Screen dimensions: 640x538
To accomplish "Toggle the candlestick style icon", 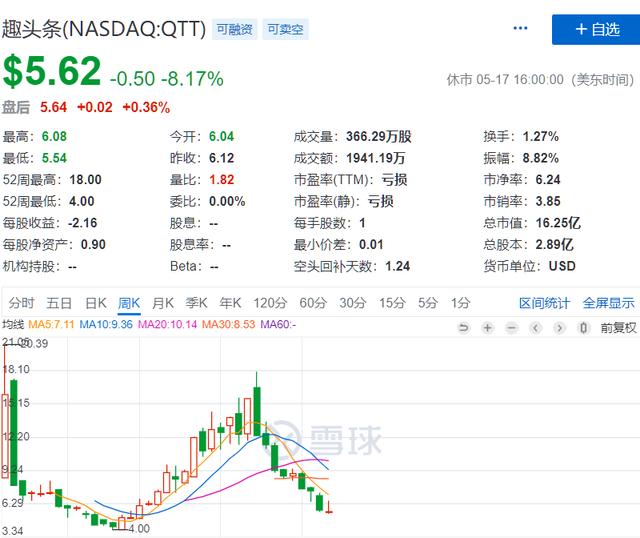I will 584,328.
